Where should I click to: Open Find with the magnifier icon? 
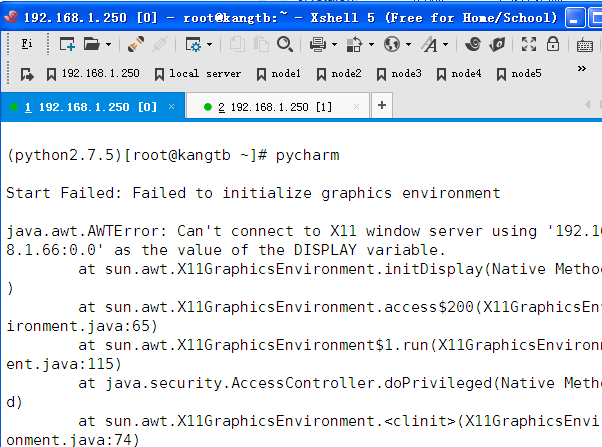(x=285, y=45)
